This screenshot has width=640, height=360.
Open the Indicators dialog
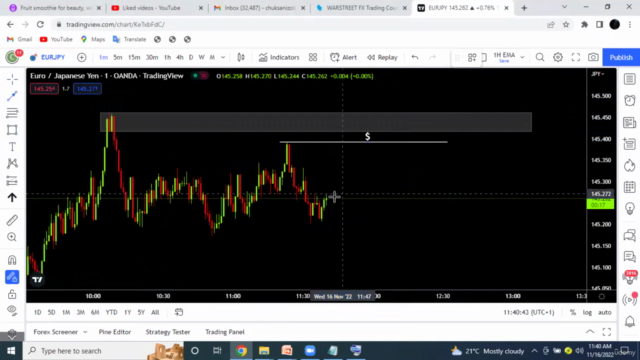[x=279, y=58]
